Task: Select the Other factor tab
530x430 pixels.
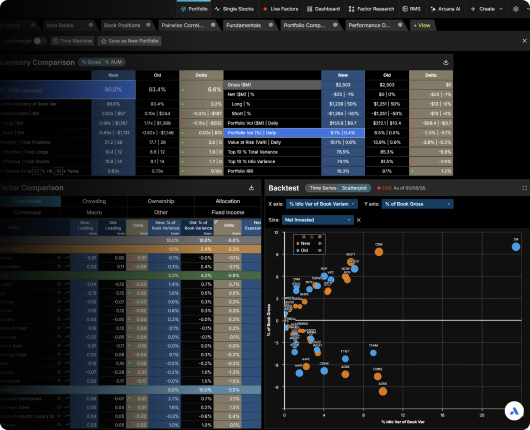Action: click(x=161, y=212)
